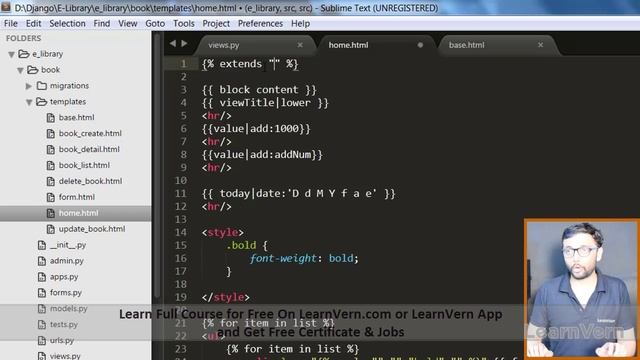Click the 'font-weight: bold;' code line
Viewport: 640px width, 360px height.
click(x=304, y=258)
